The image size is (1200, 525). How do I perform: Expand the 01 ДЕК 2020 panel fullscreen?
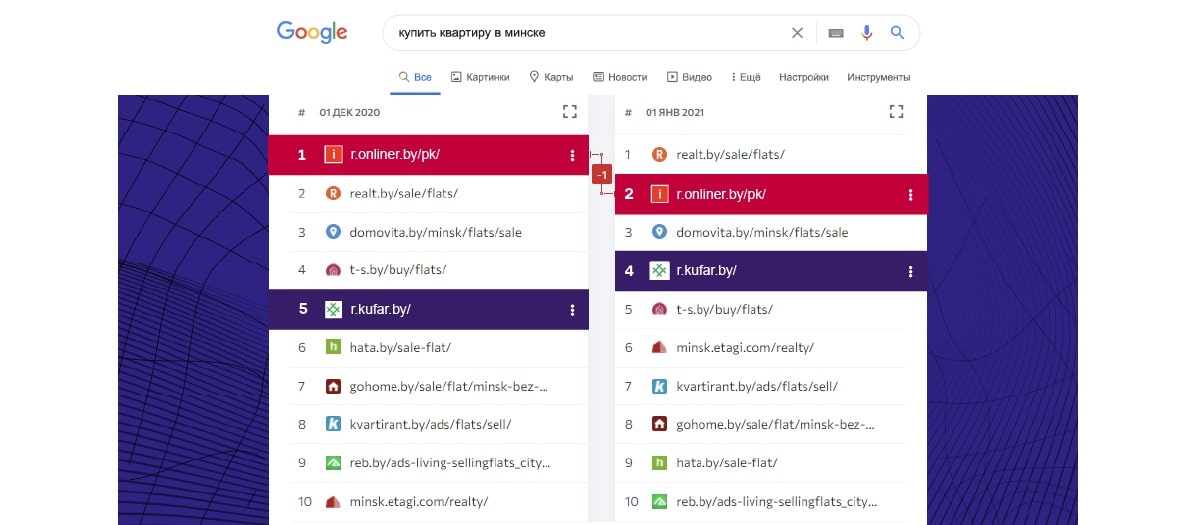(570, 112)
